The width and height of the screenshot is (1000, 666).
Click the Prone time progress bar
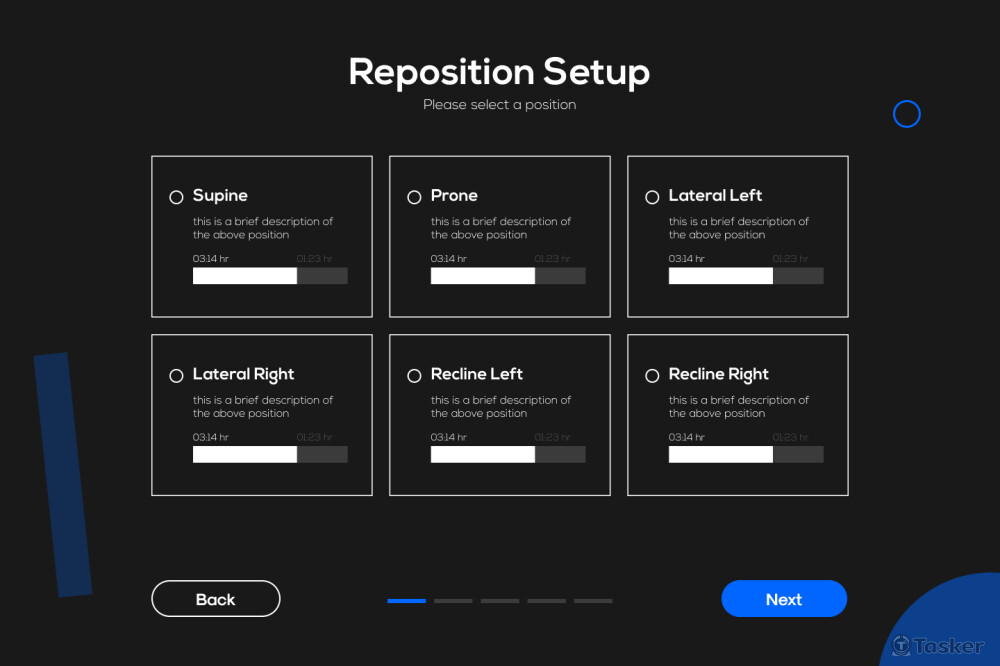click(508, 276)
